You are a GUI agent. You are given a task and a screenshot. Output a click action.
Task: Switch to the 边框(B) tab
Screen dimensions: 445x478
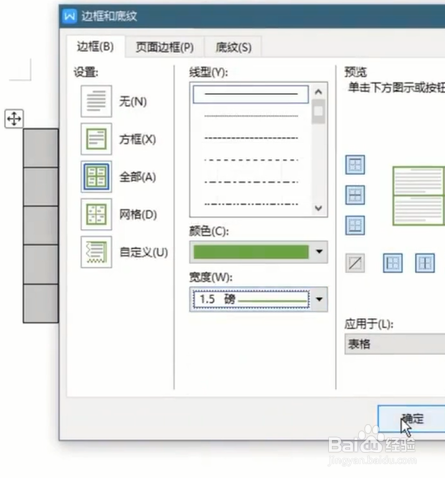[x=95, y=47]
